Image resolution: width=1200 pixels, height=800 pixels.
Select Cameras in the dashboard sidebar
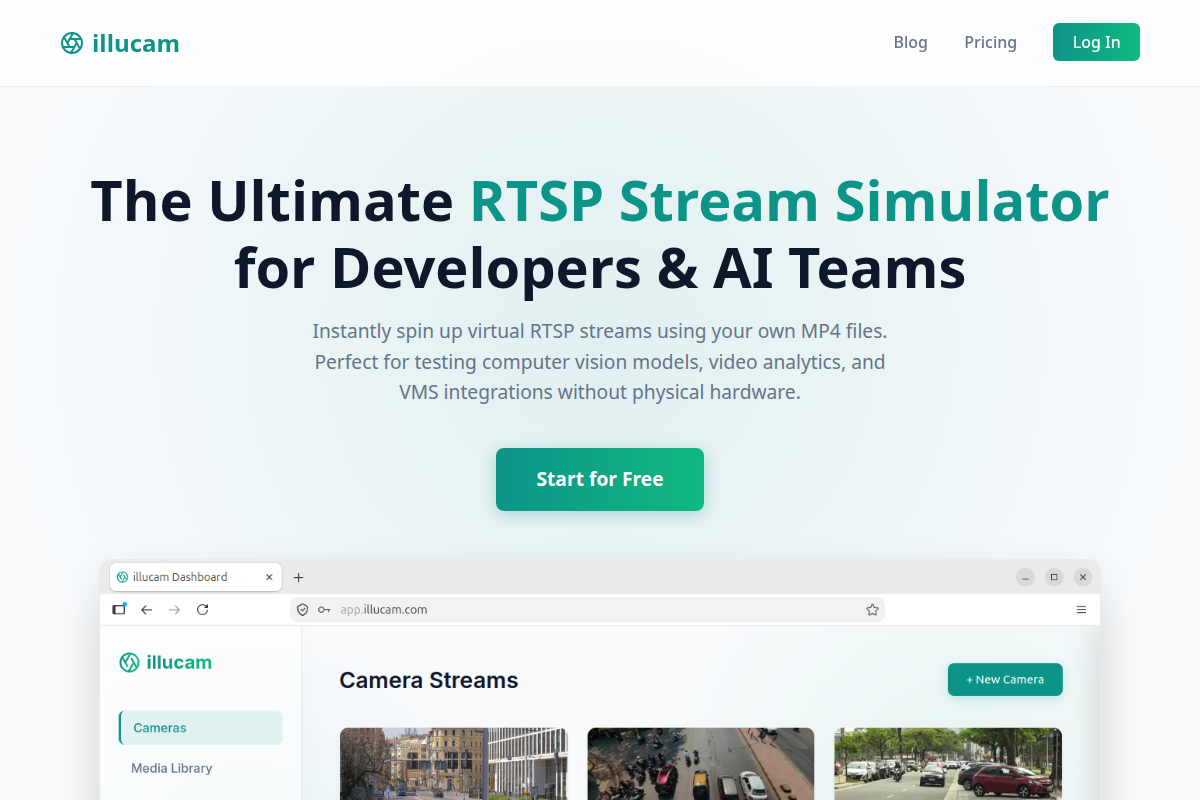(x=200, y=728)
